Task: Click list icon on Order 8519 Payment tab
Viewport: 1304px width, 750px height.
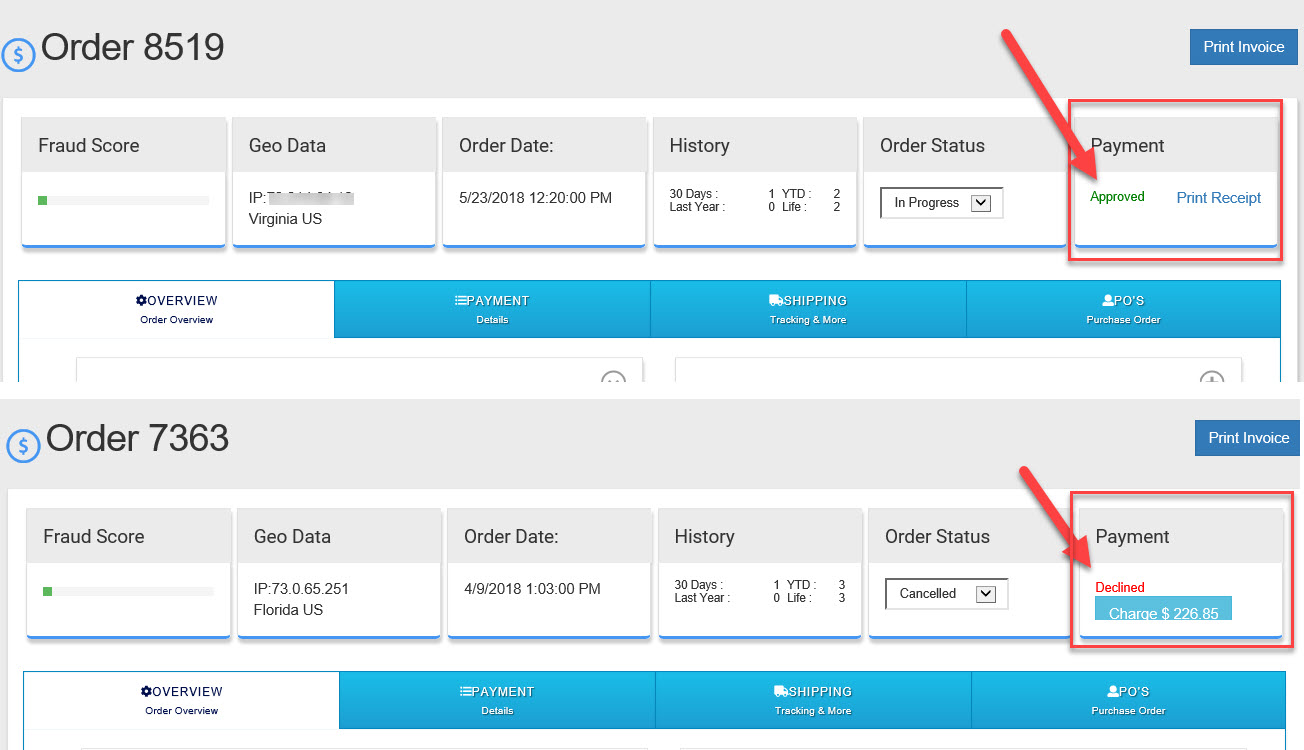Action: (460, 300)
